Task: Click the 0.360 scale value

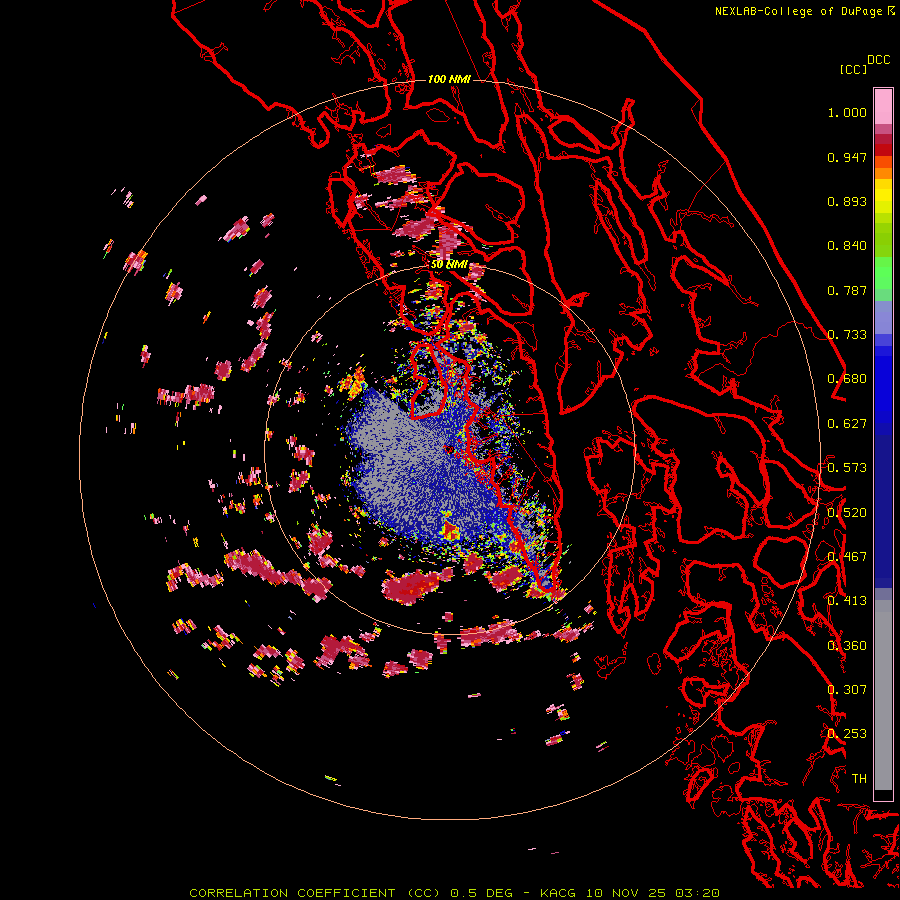Action: click(847, 646)
